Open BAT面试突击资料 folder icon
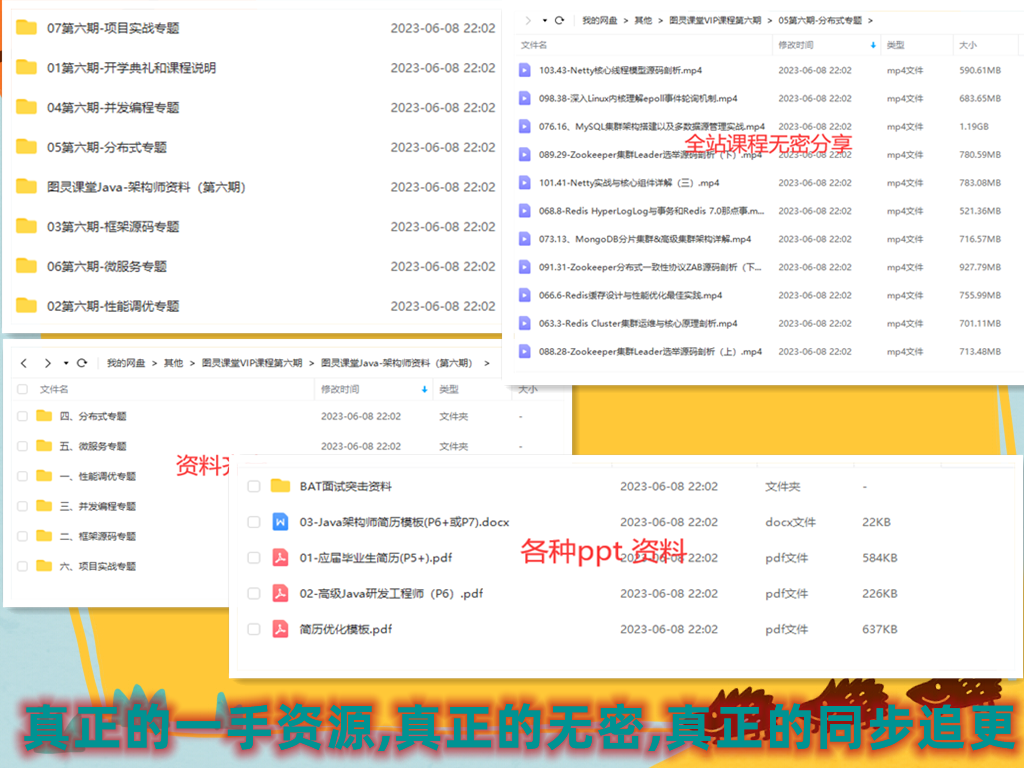 click(x=280, y=486)
